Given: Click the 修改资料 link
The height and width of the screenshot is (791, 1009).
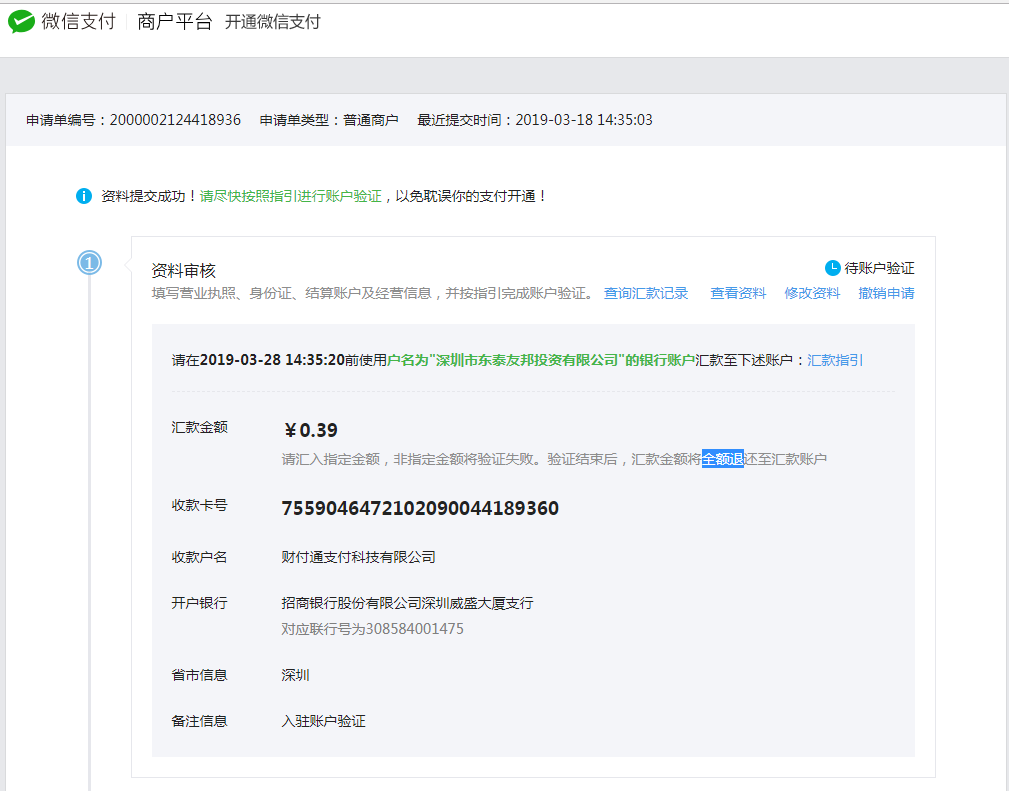Looking at the screenshot, I should coord(812,293).
